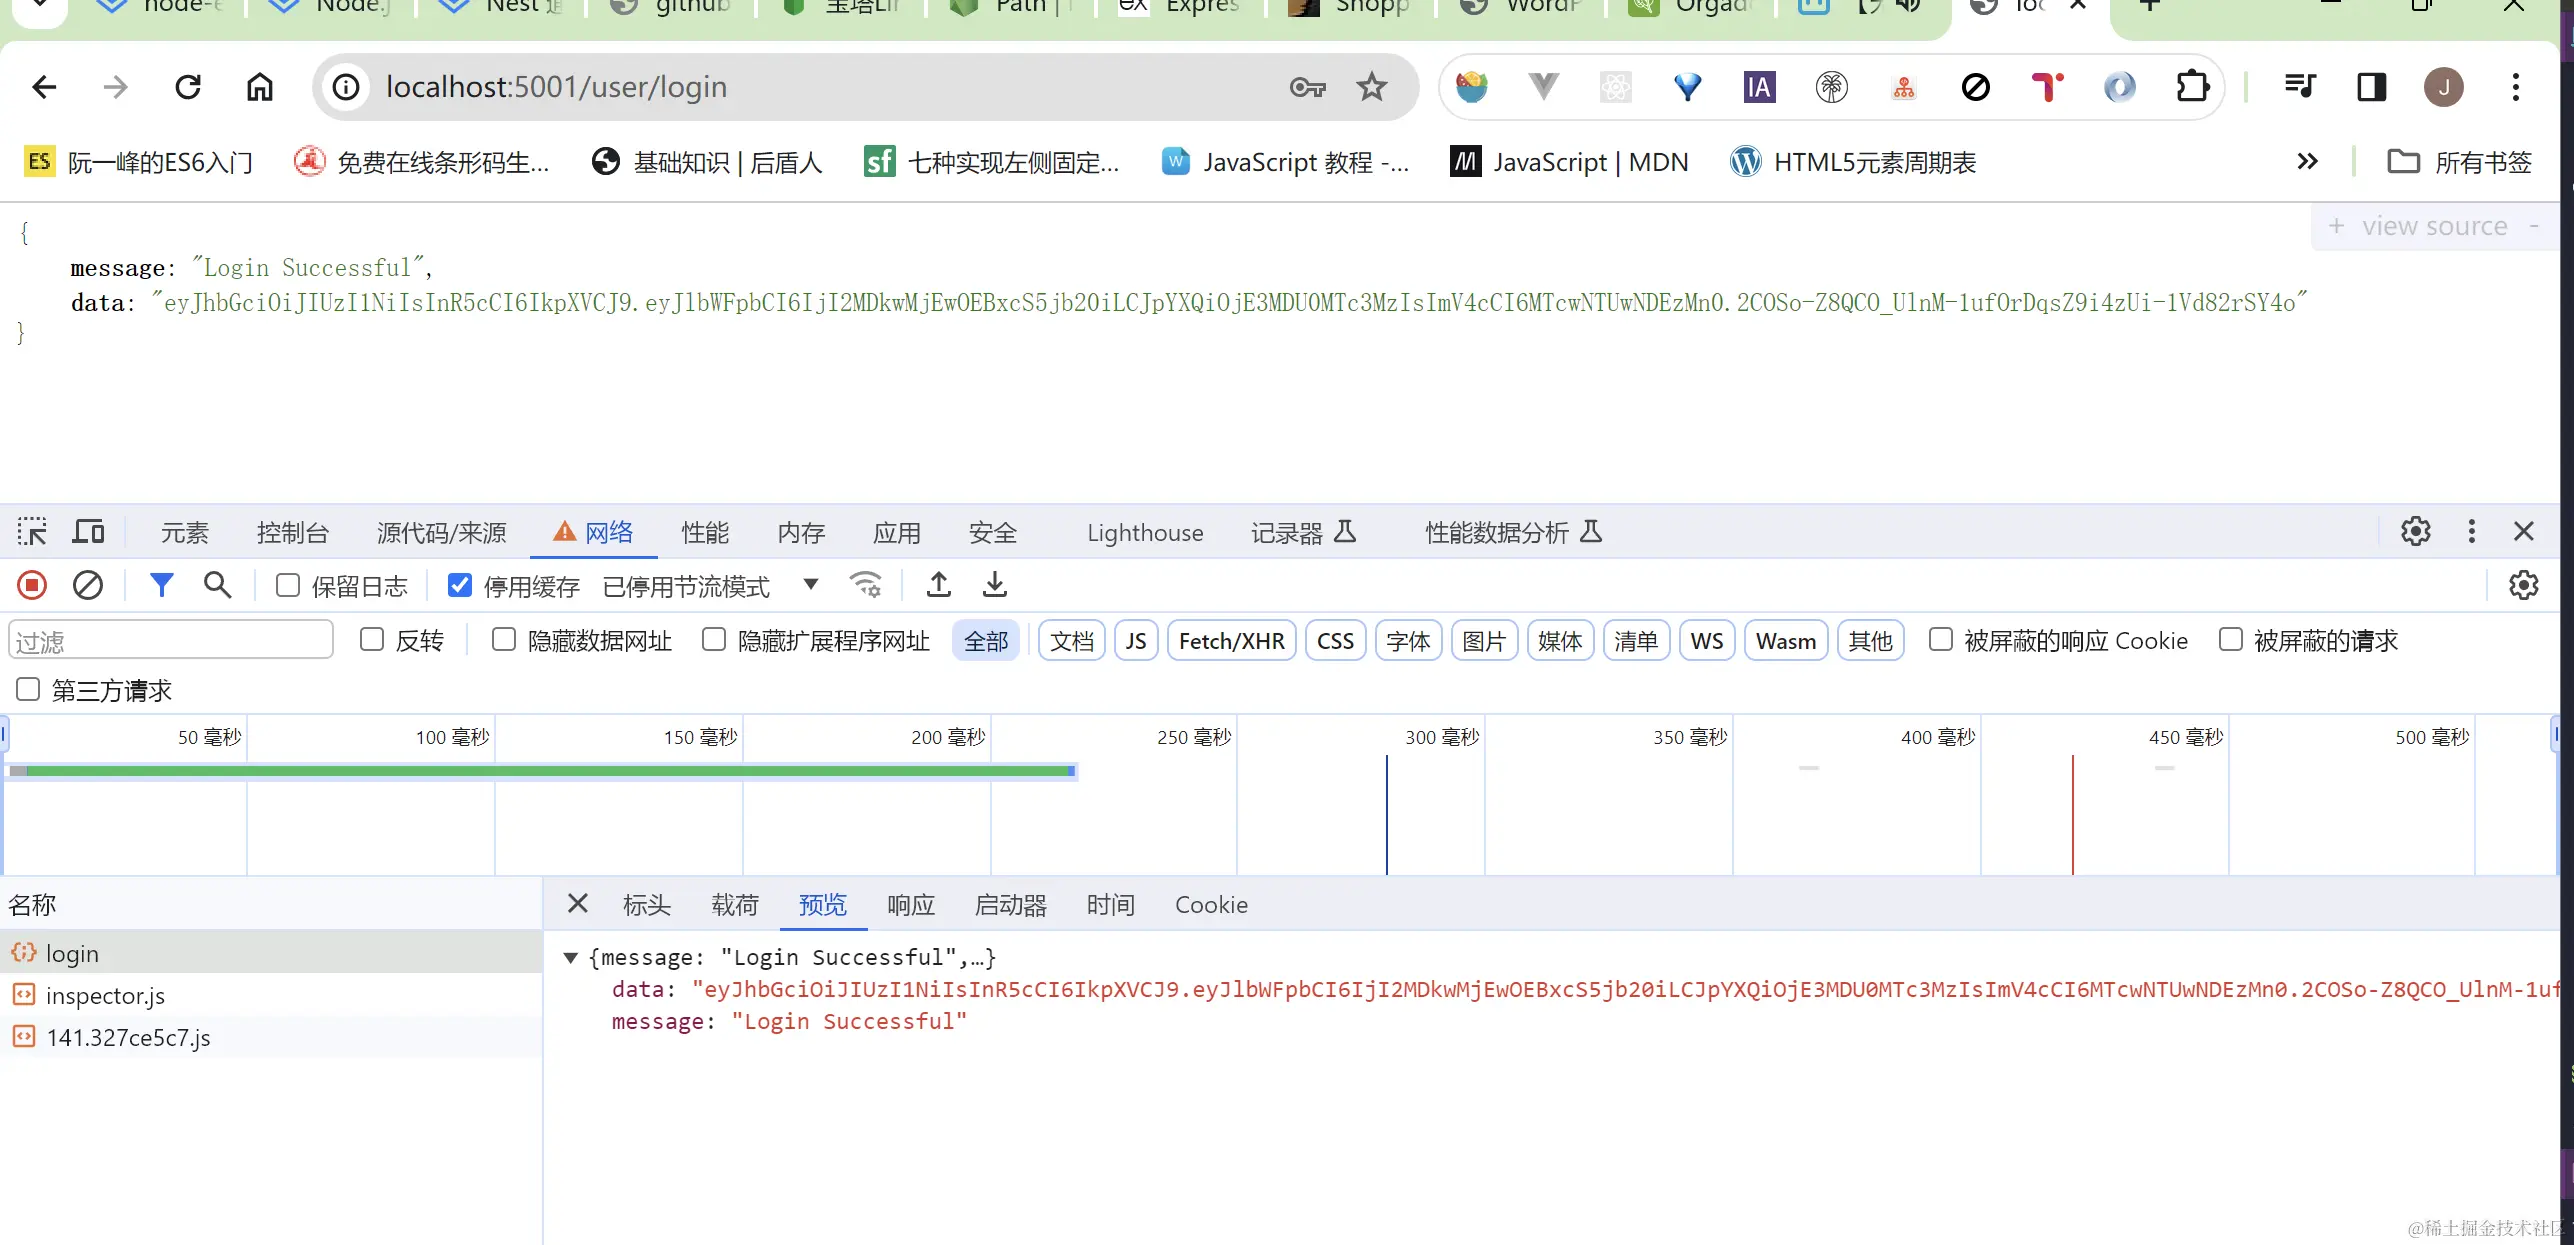Enable the 保留日志 checkbox
Screen dimensions: 2574x1245
[288, 585]
